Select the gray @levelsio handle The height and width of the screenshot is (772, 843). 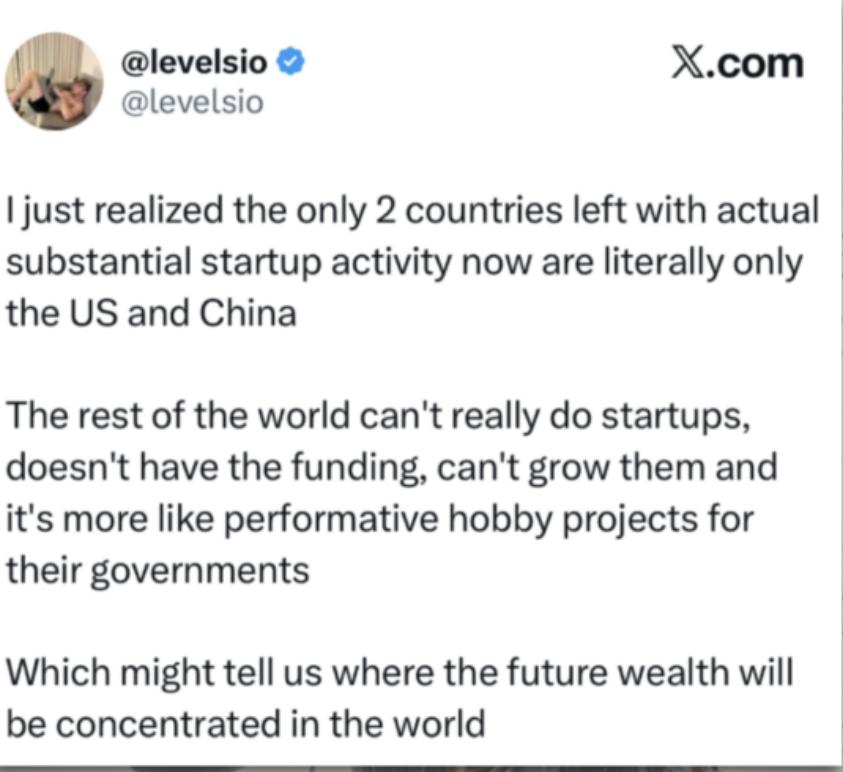[x=192, y=102]
